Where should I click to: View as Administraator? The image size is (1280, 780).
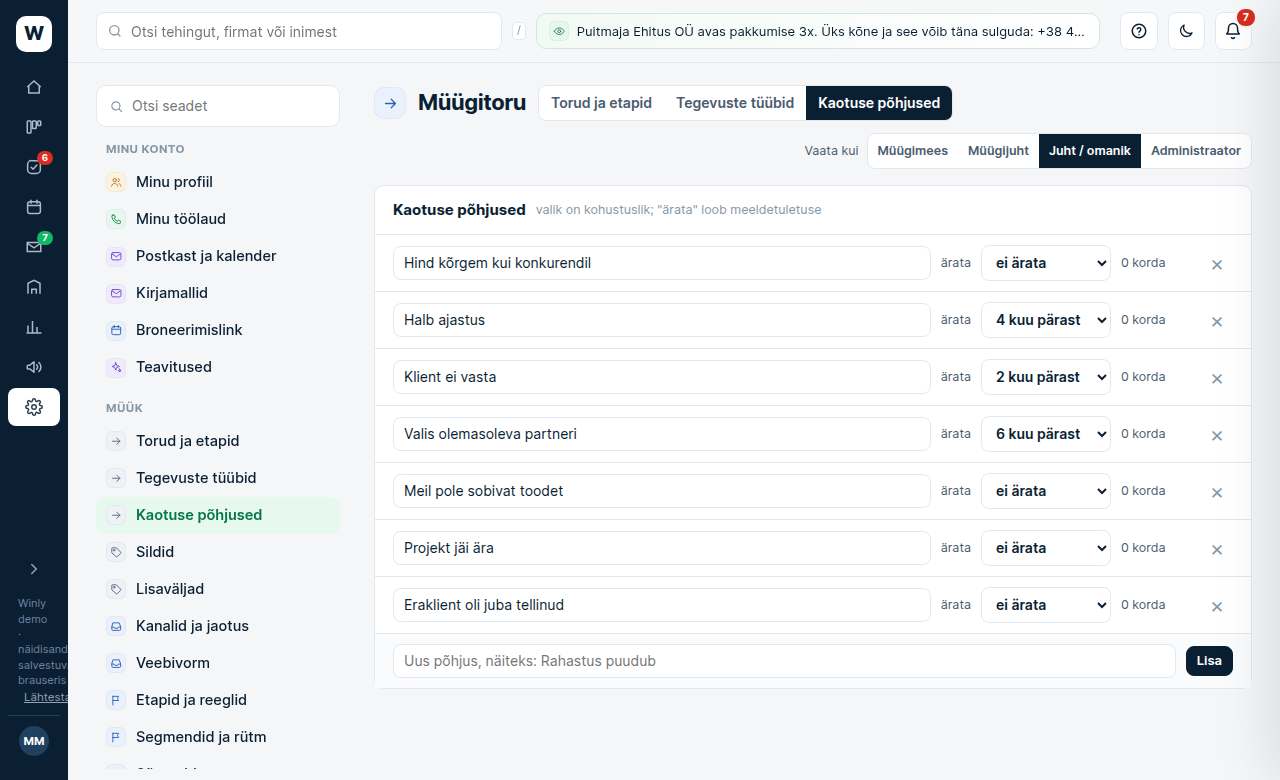click(x=1196, y=151)
